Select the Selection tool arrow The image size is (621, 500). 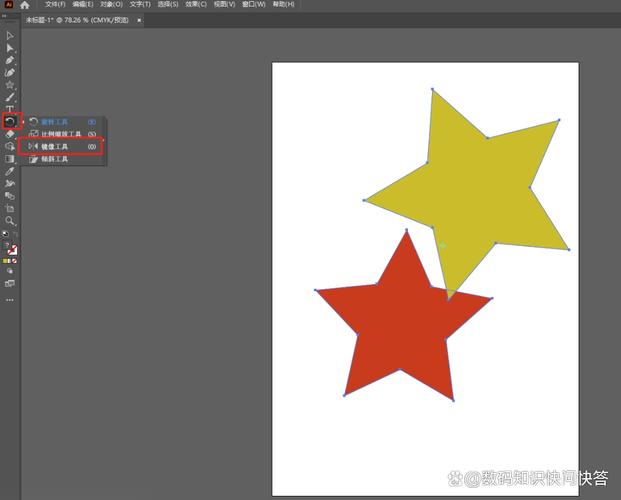[x=10, y=36]
